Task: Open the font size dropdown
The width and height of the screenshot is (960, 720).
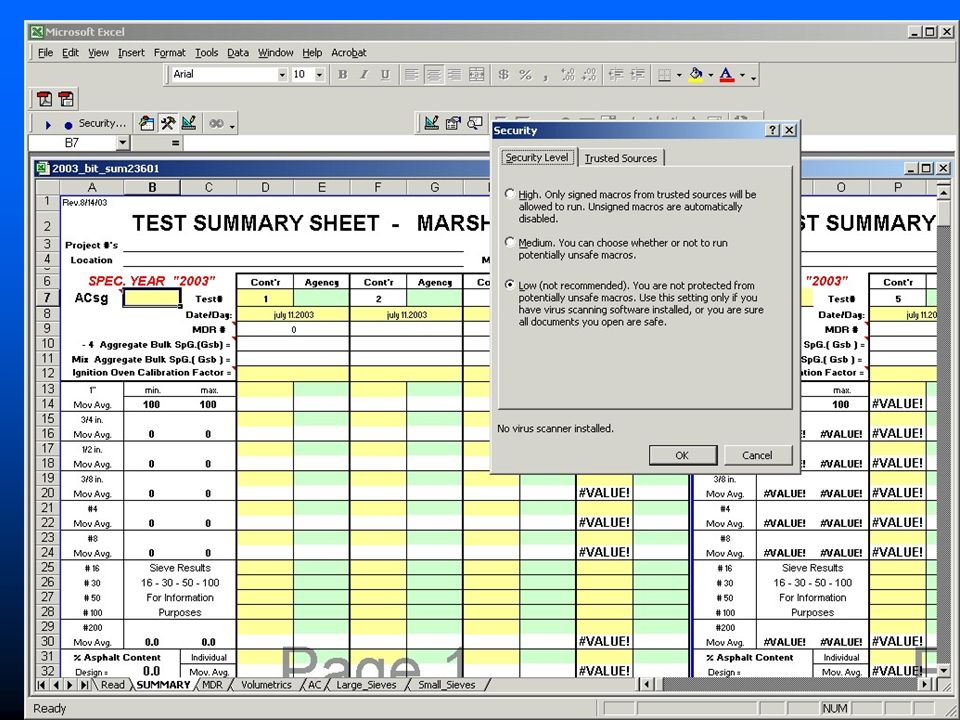Action: (320, 75)
